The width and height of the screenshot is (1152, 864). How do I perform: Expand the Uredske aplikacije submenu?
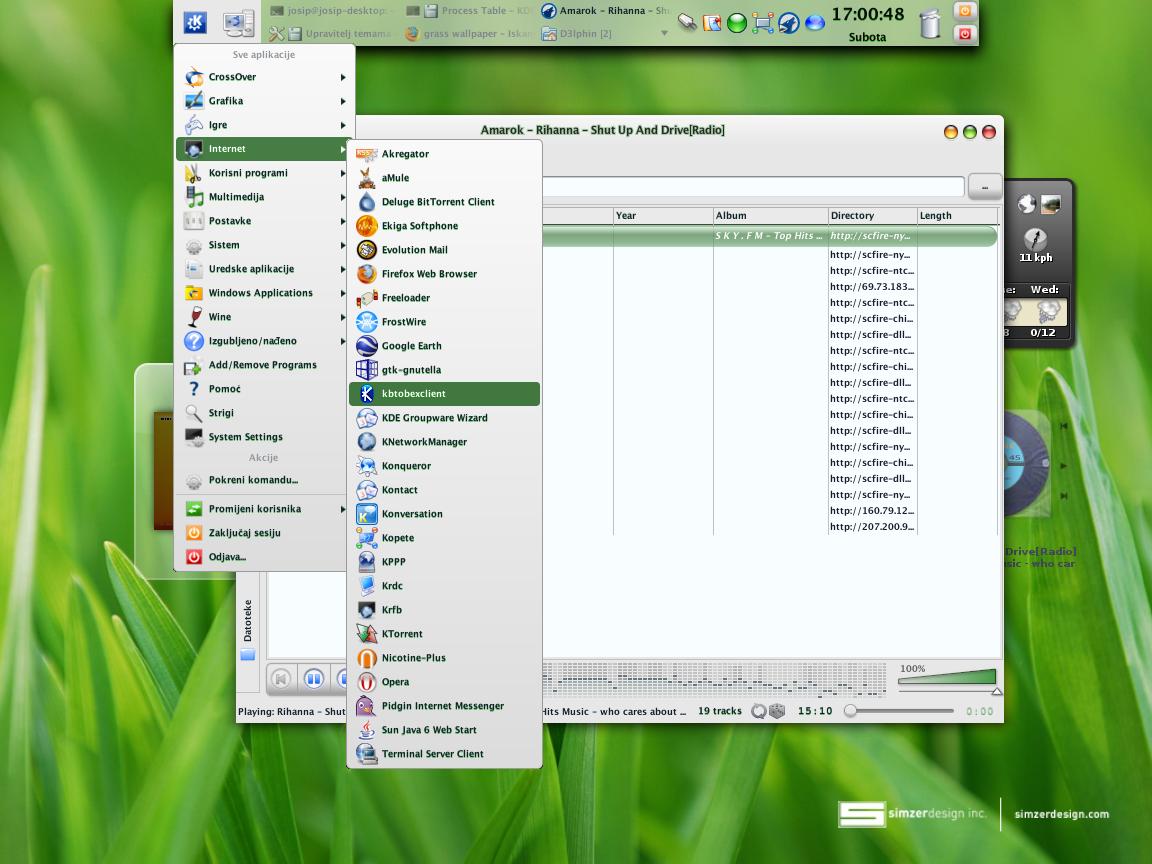[x=263, y=269]
